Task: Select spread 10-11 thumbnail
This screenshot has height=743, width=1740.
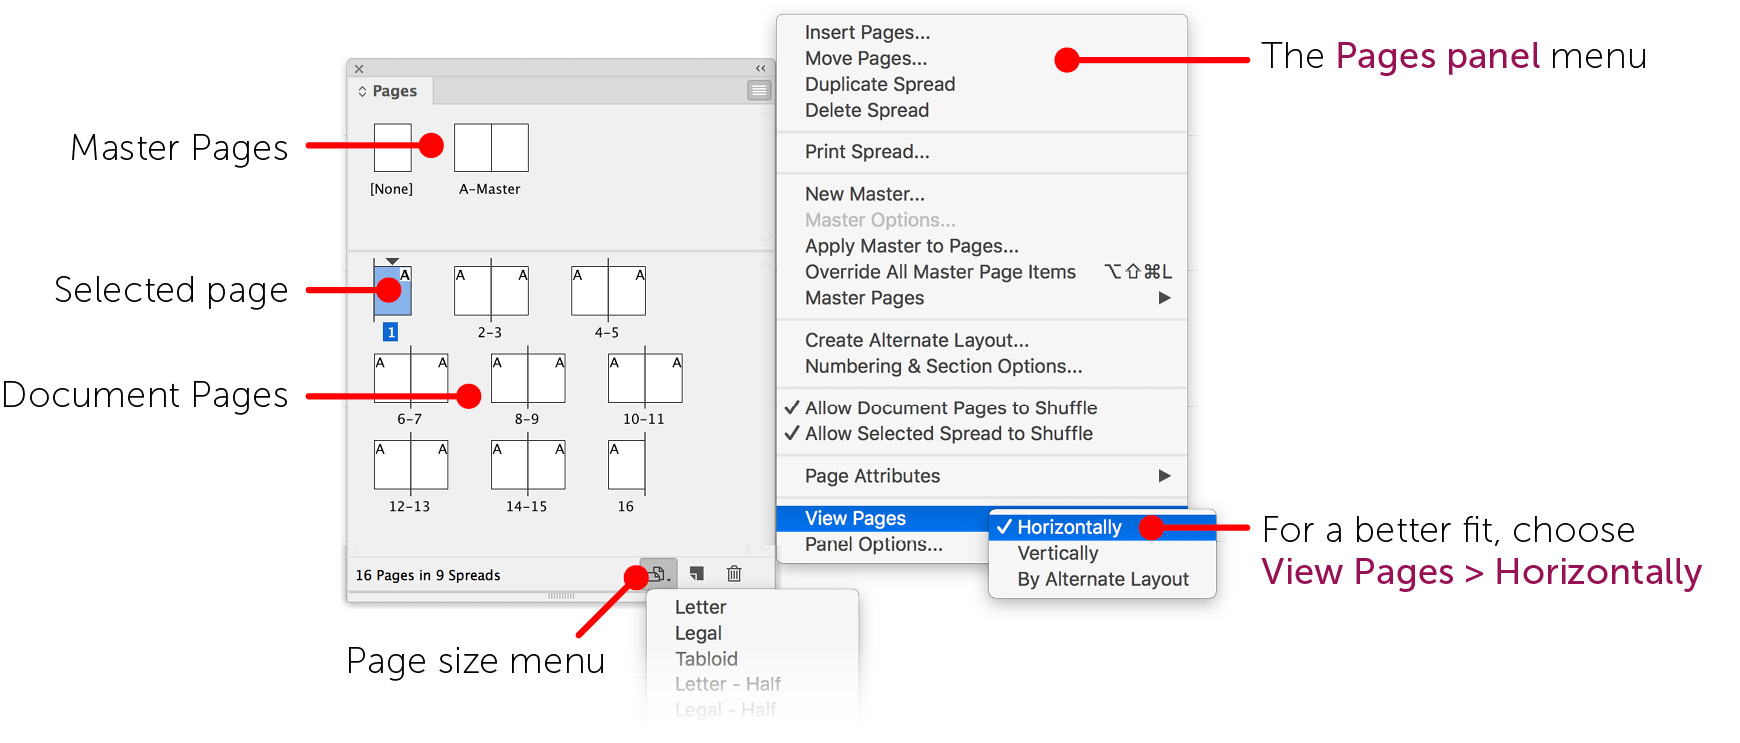Action: 645,378
